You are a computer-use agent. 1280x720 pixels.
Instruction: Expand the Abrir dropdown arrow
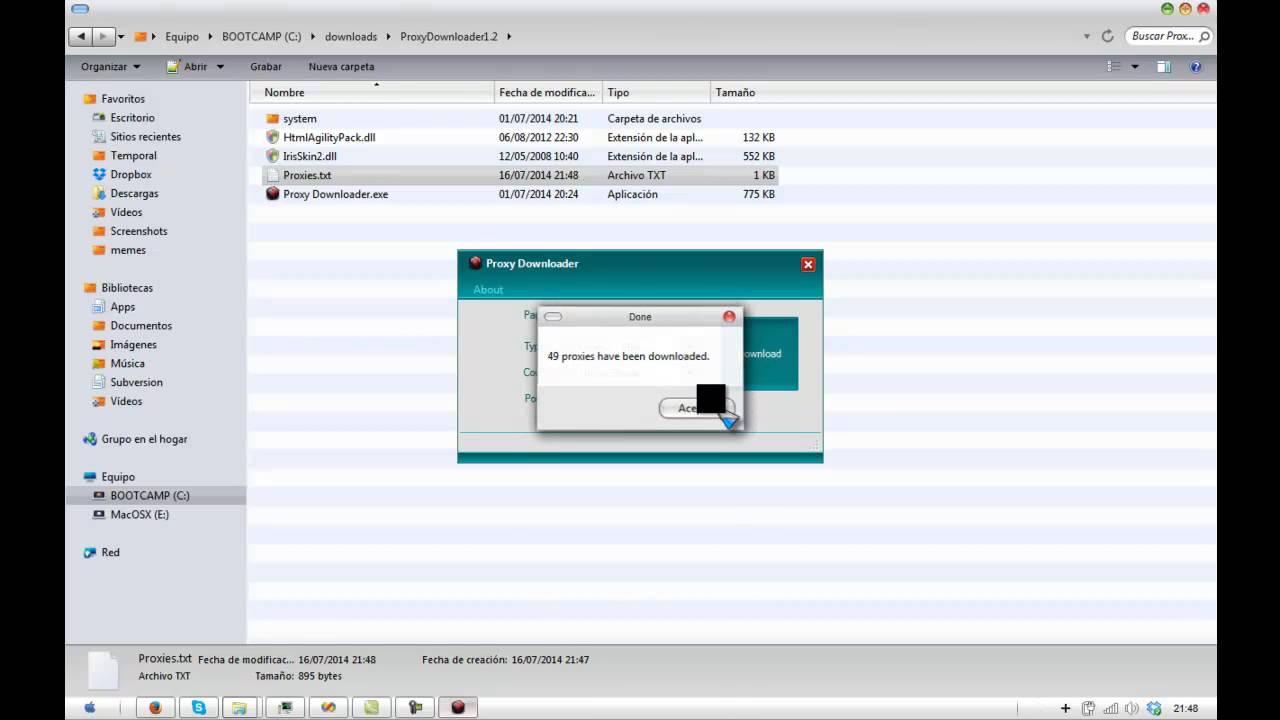click(220, 67)
